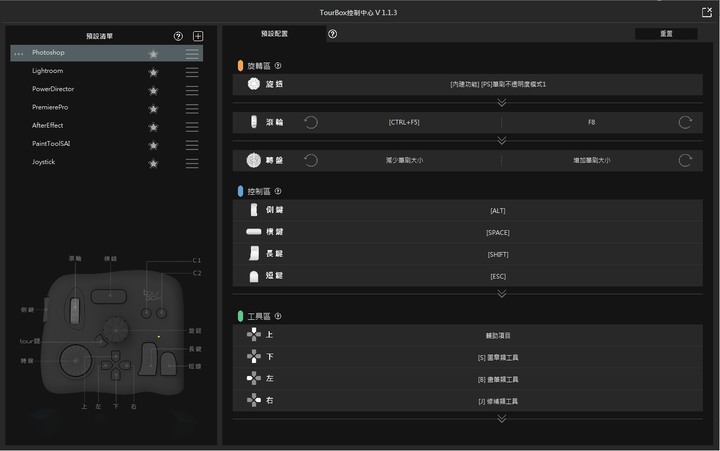Open help icon next to 控制區 heading

coord(278,191)
